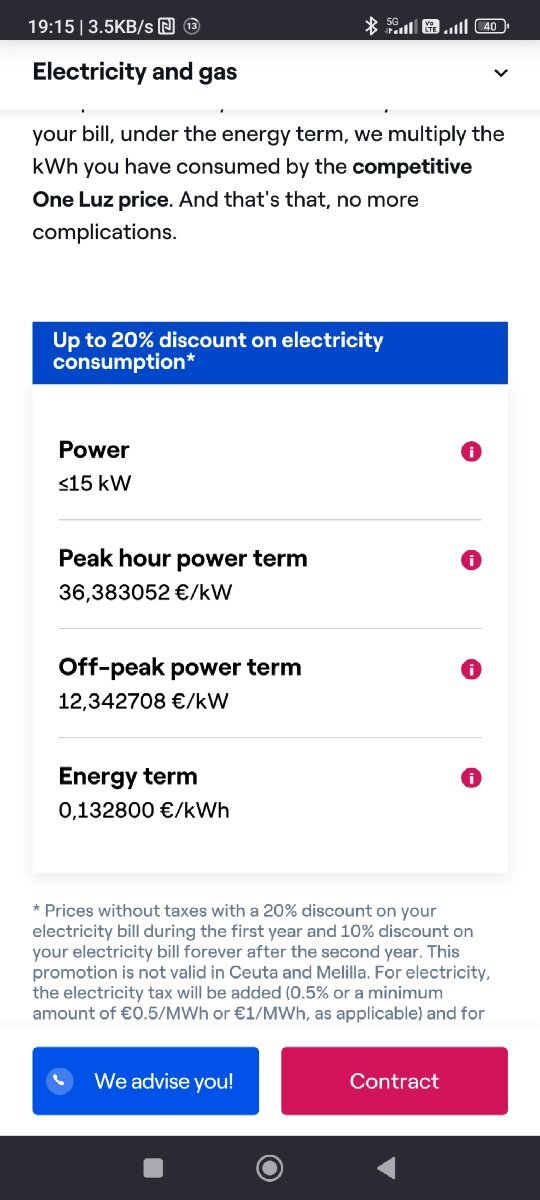Tap phone icon in We advise you button
Viewport: 540px width, 1200px height.
[61, 1081]
